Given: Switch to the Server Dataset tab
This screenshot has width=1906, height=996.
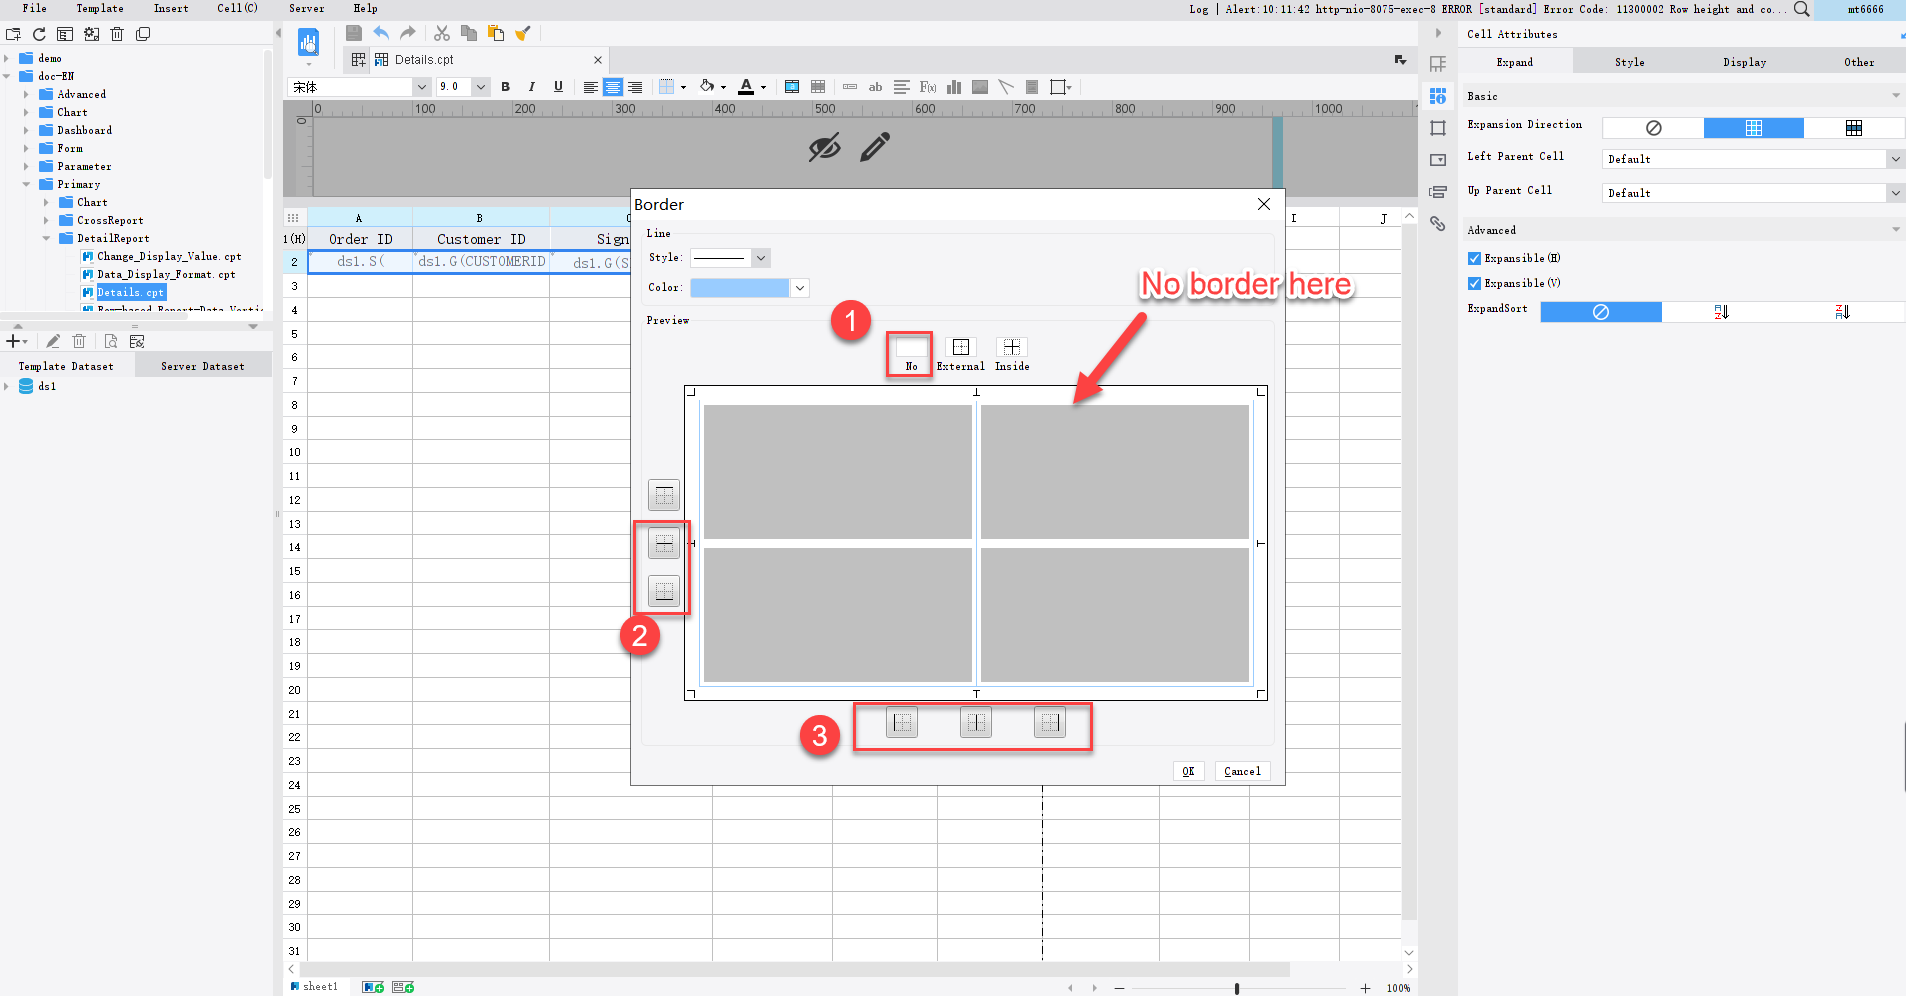Looking at the screenshot, I should click(203, 366).
